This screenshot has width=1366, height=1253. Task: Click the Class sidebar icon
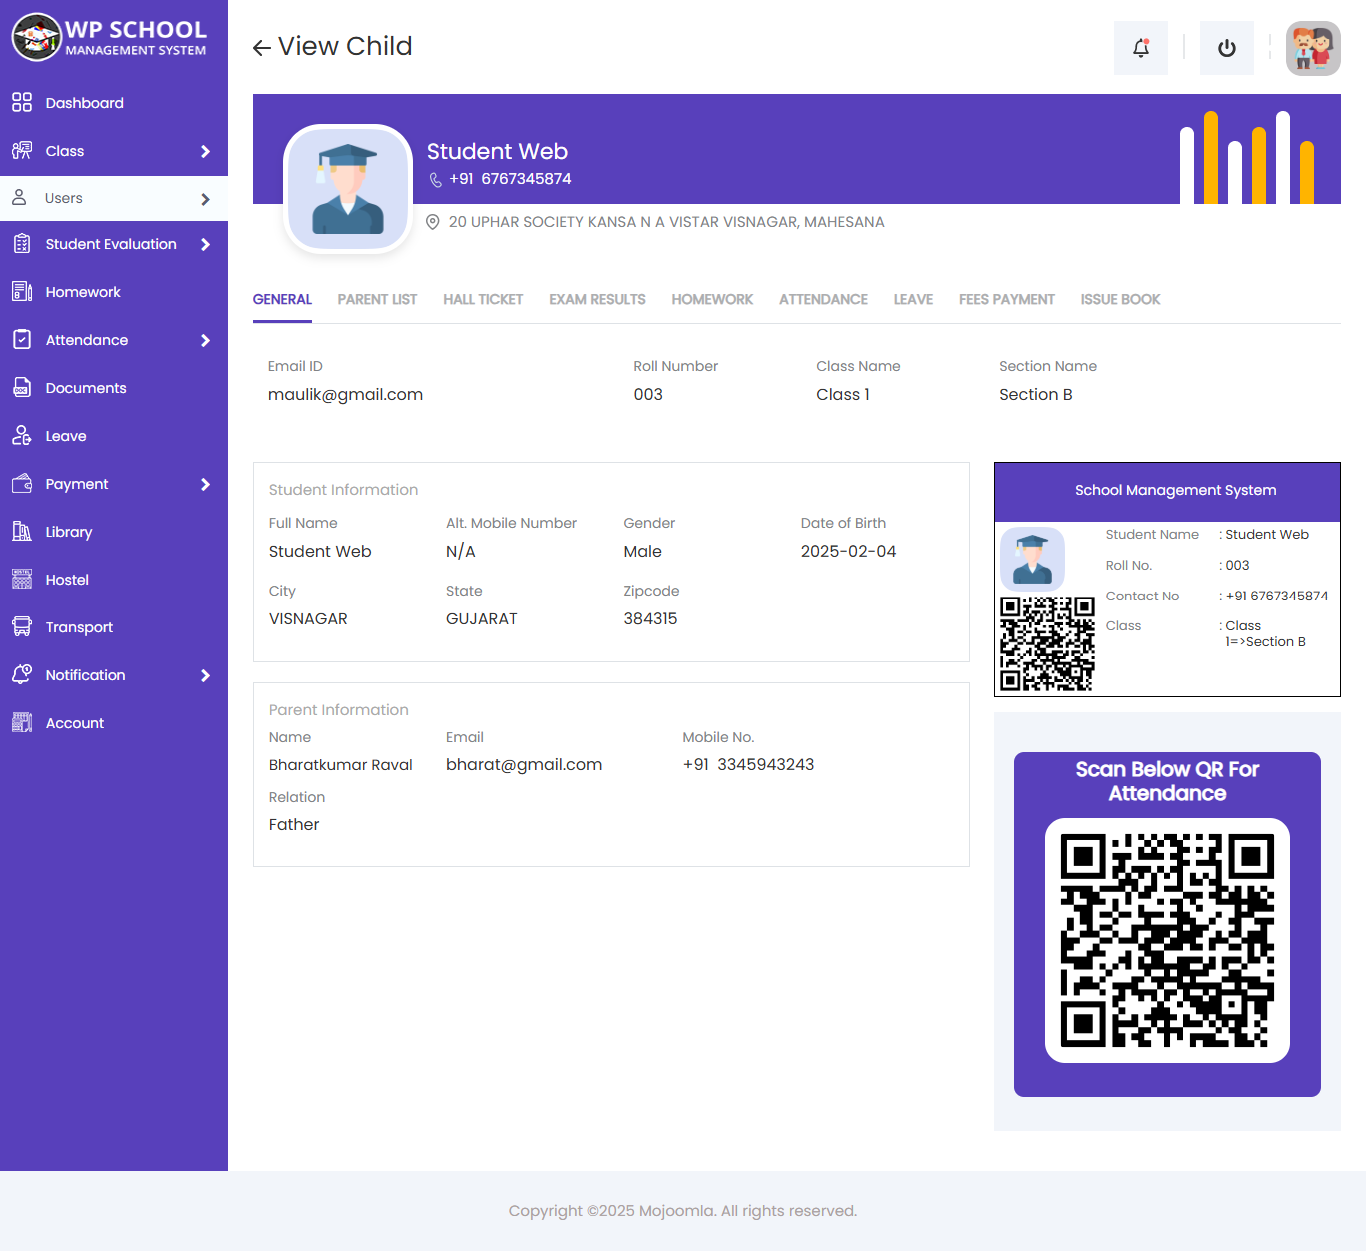pos(22,151)
